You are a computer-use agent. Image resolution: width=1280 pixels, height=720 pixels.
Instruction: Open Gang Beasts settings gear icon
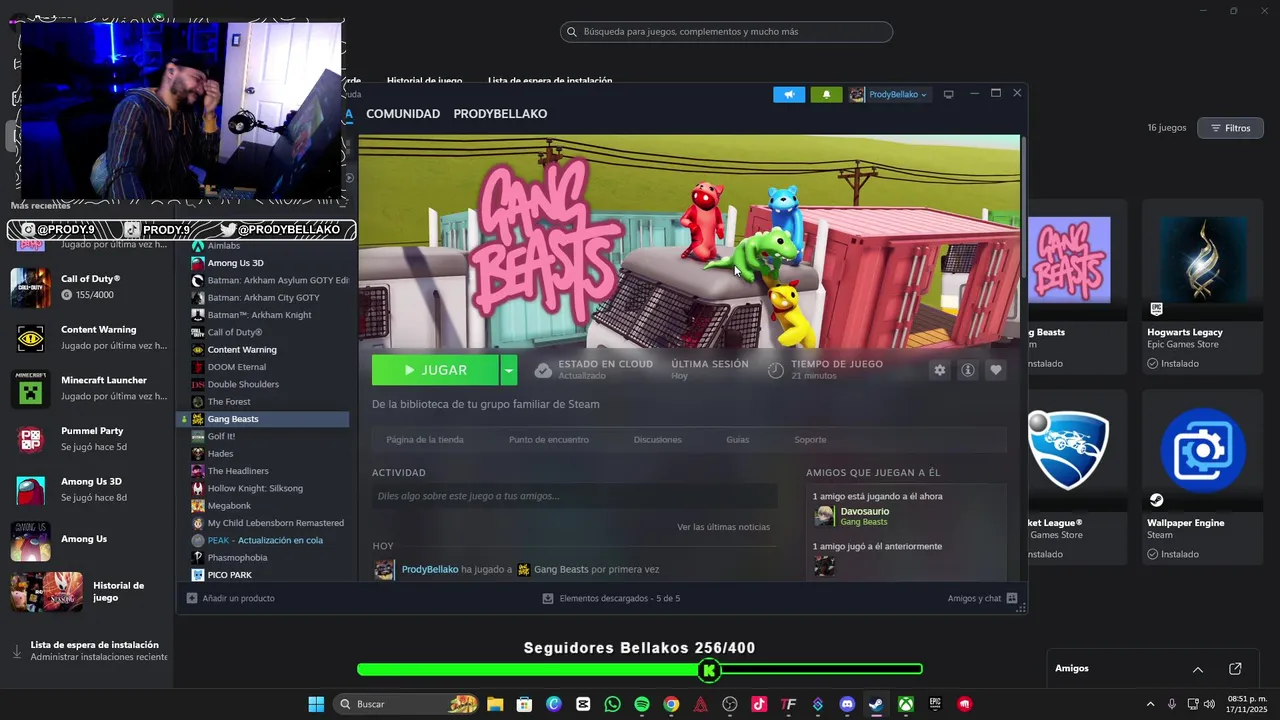coord(939,370)
